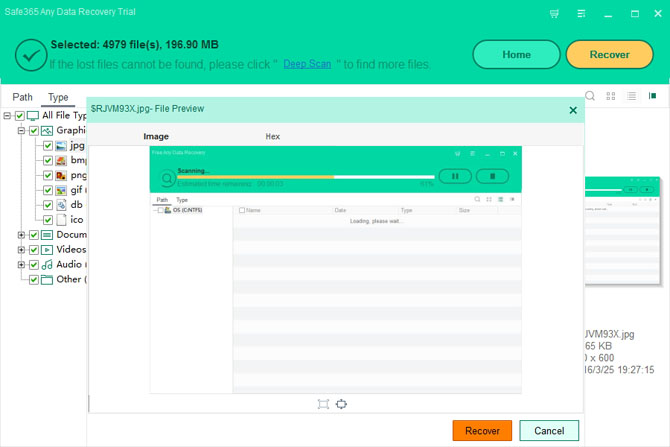Screen dimensions: 670x447
Task: Click the Documents category icon
Action: [x=47, y=235]
